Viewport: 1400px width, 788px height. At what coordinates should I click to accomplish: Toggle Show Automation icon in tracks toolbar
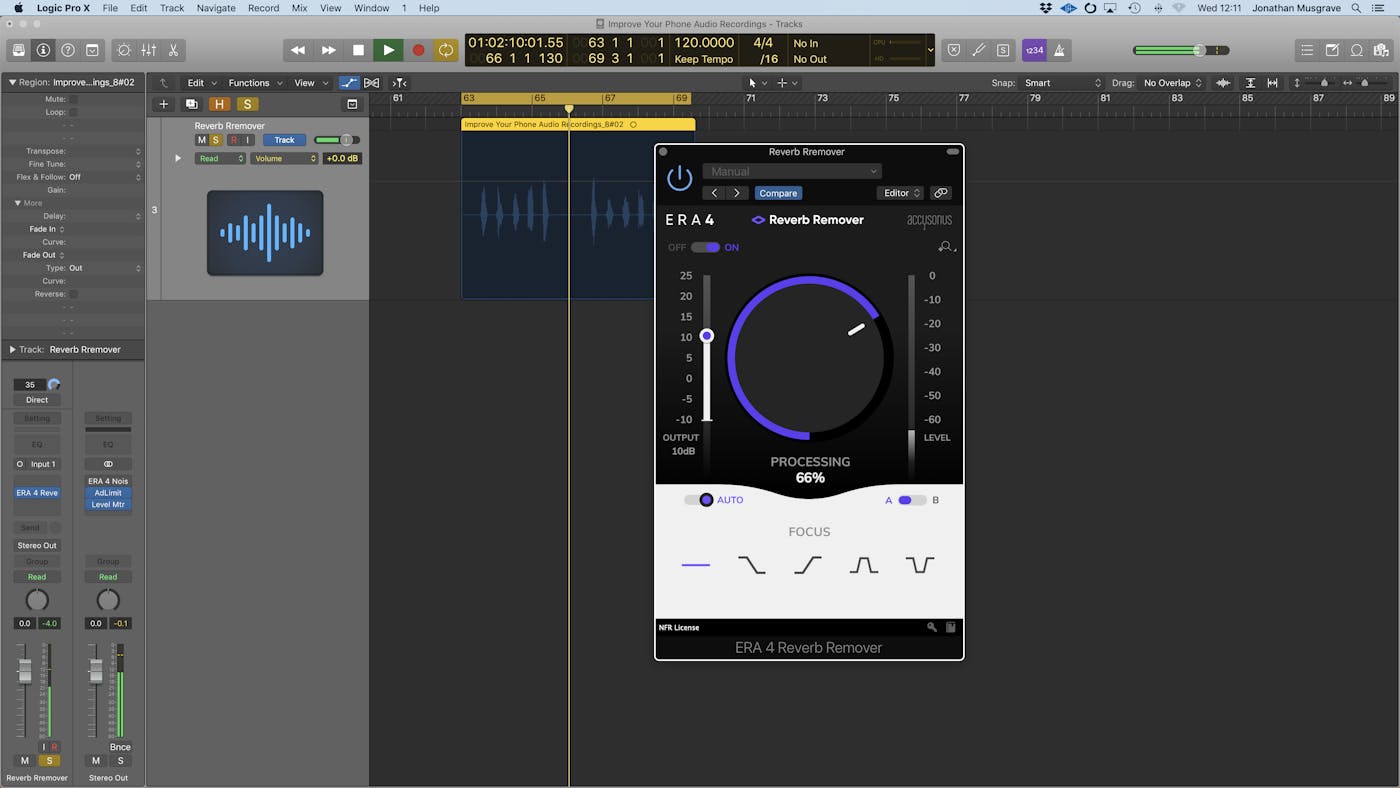pyautogui.click(x=349, y=83)
